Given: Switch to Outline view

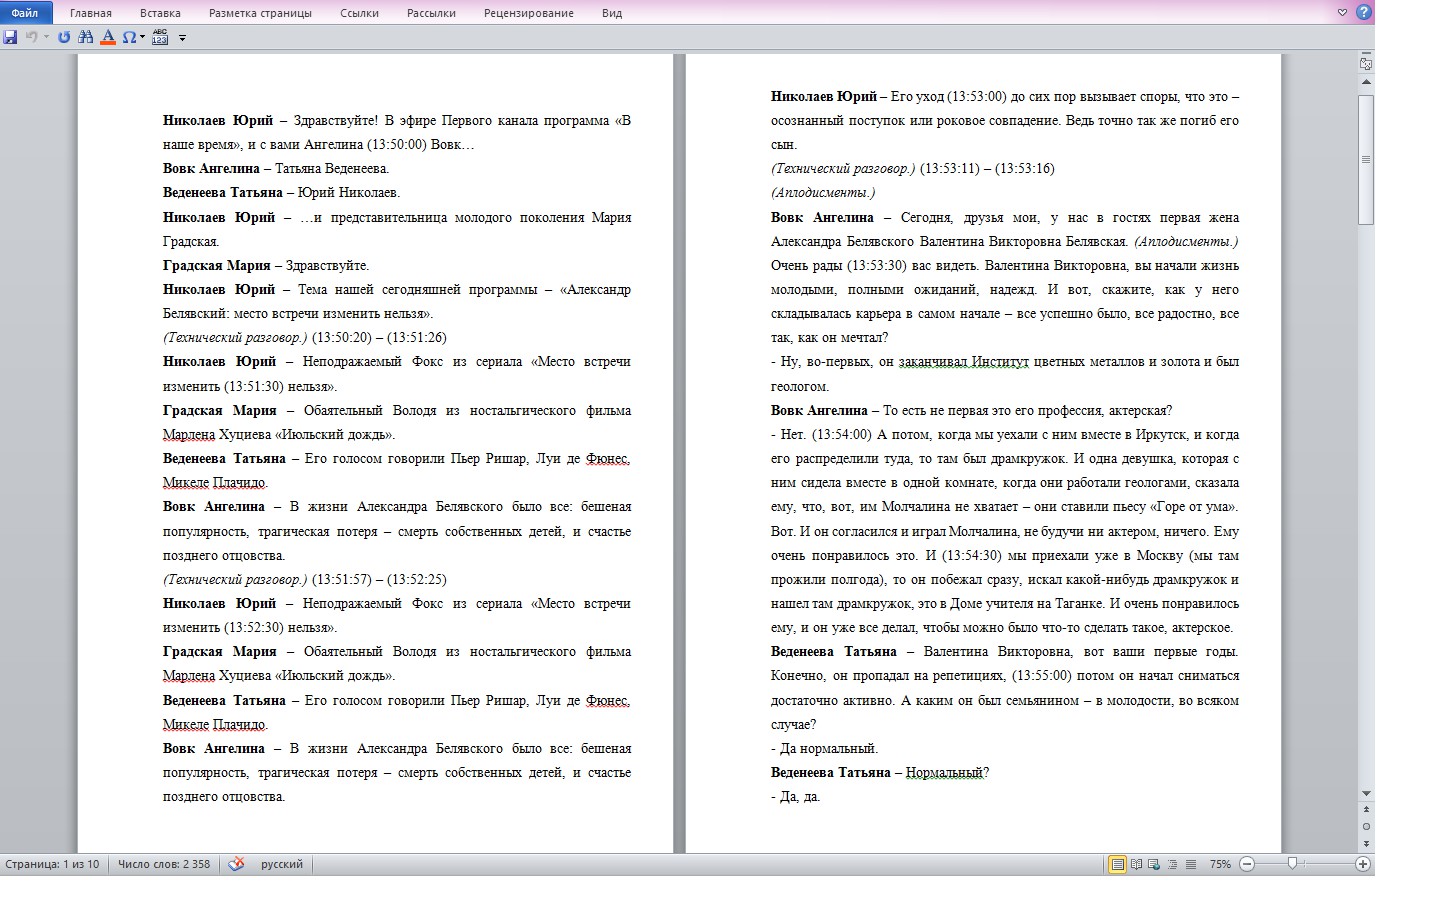Looking at the screenshot, I should [1172, 864].
